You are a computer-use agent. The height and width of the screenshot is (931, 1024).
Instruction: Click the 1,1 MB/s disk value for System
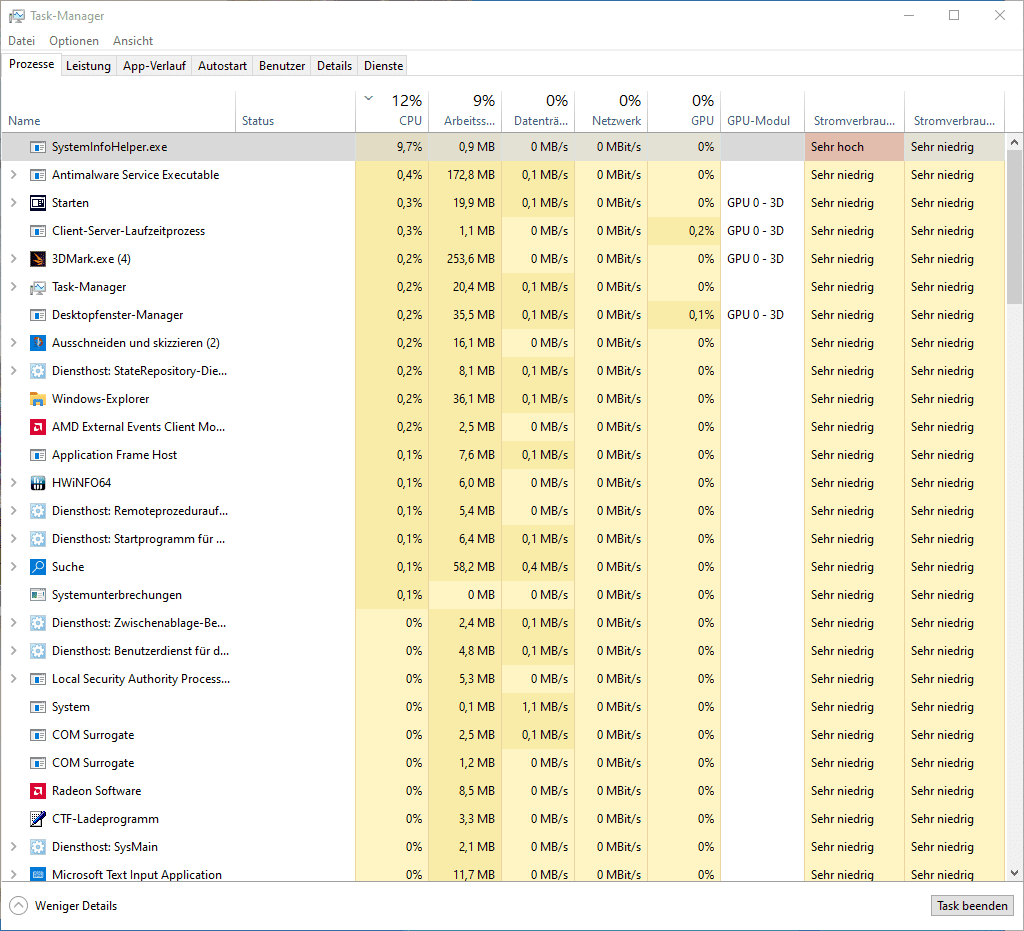[x=545, y=707]
